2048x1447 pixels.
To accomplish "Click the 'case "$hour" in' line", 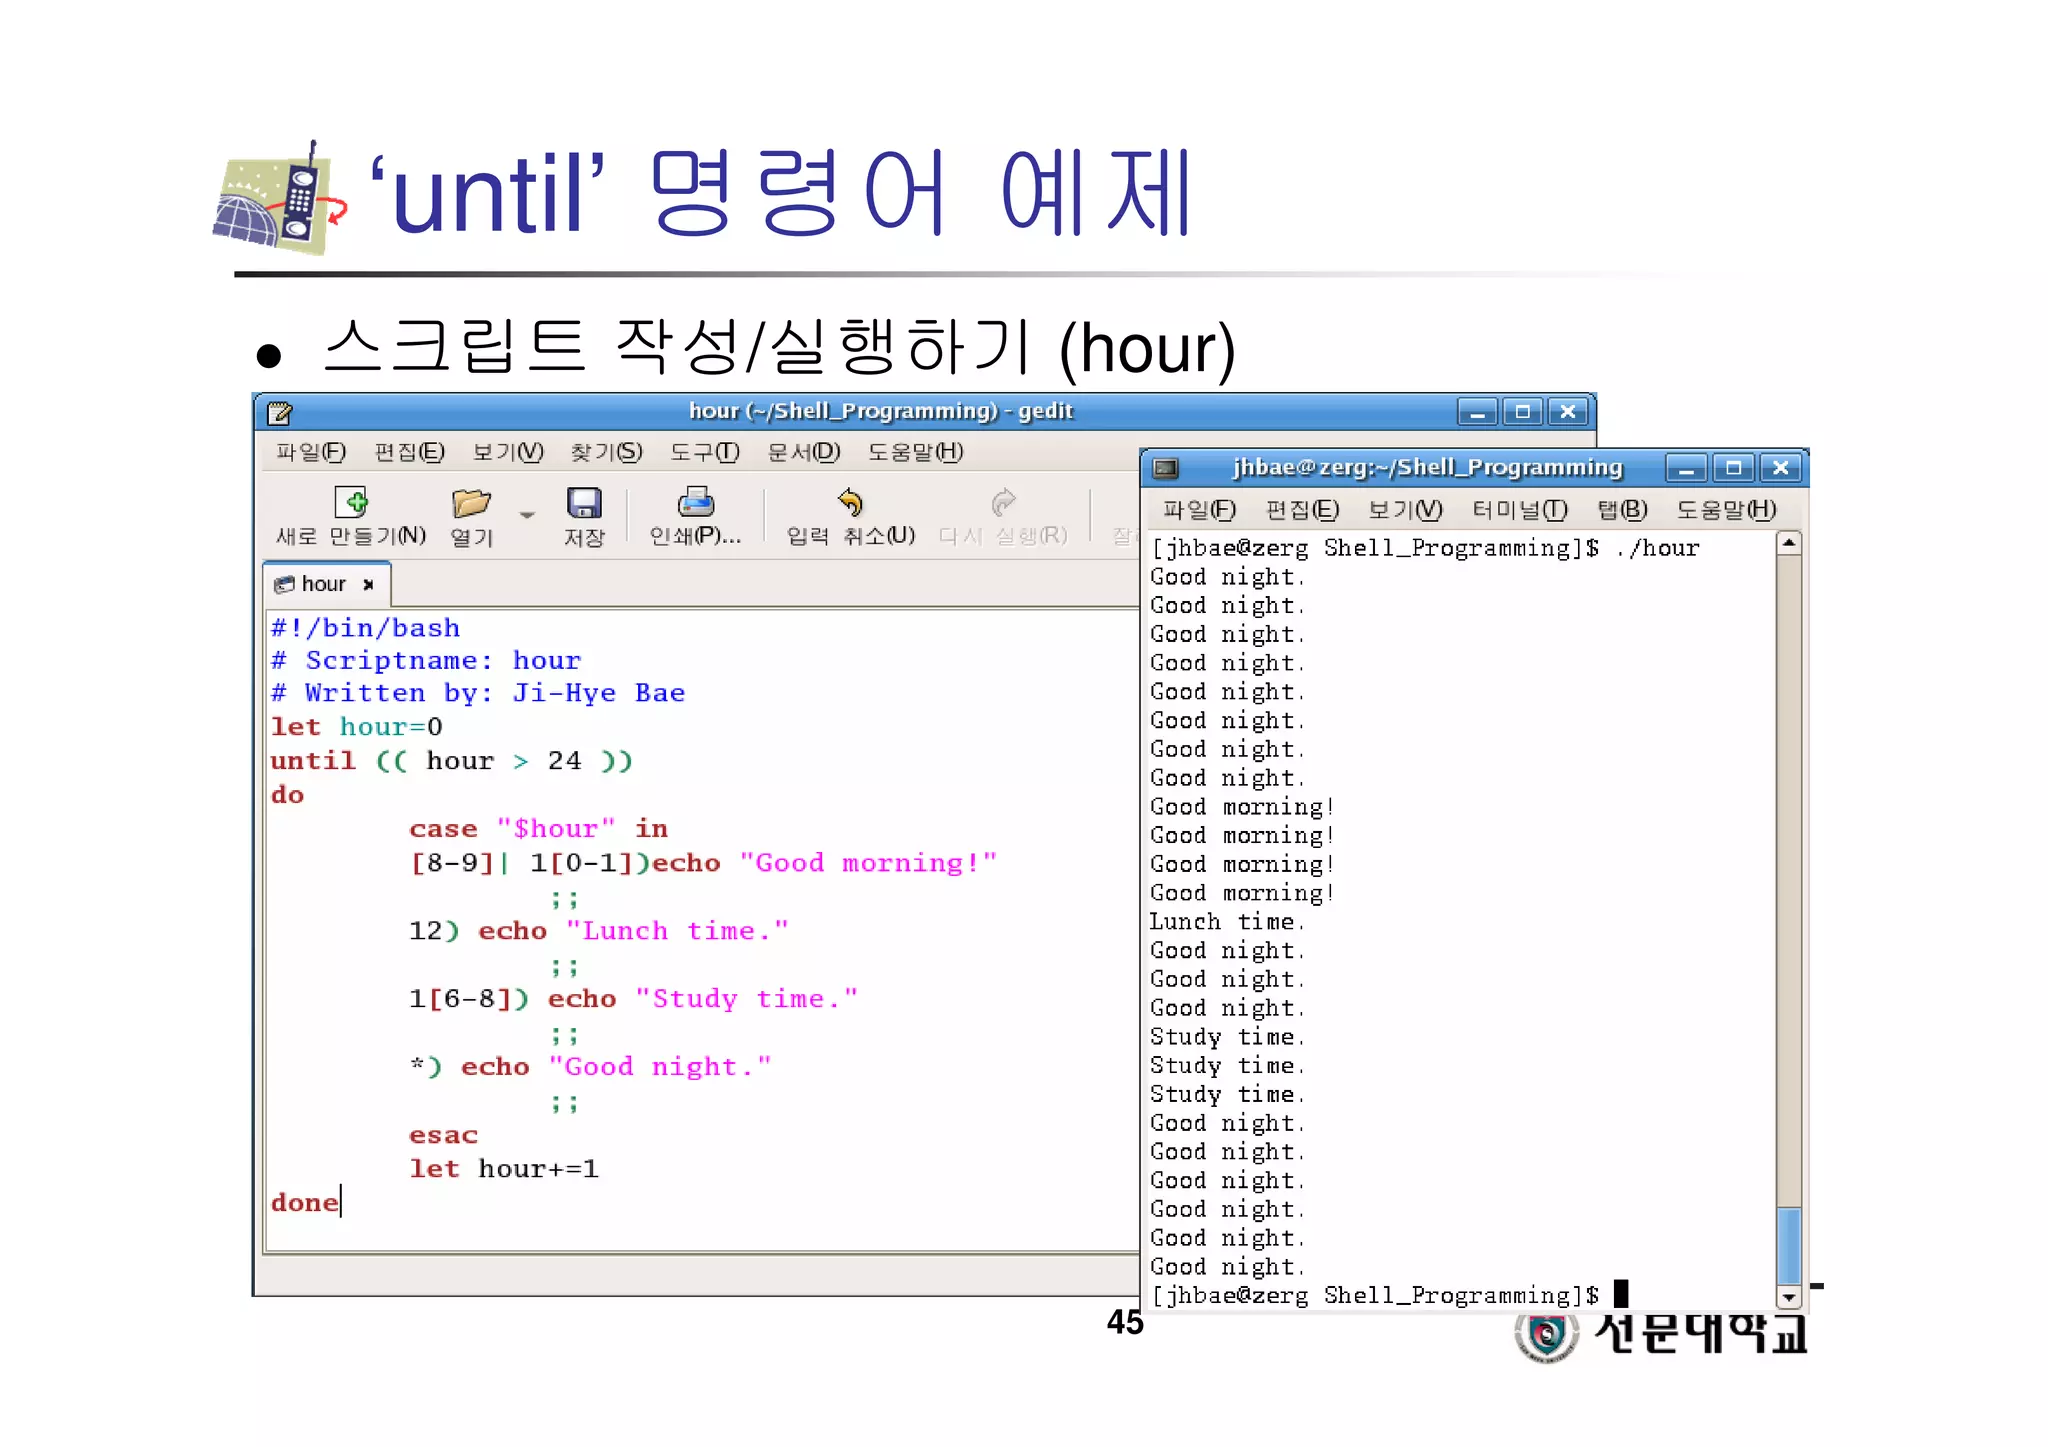I will [539, 829].
